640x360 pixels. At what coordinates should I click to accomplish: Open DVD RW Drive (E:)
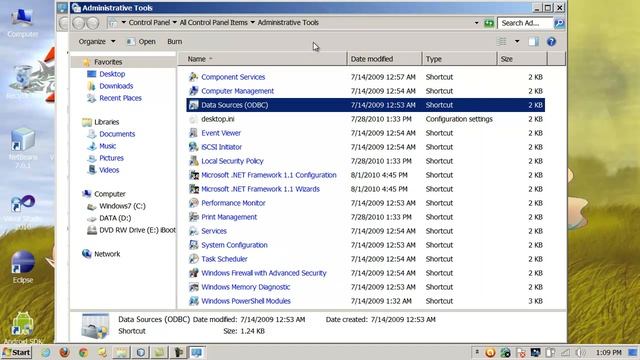137,230
